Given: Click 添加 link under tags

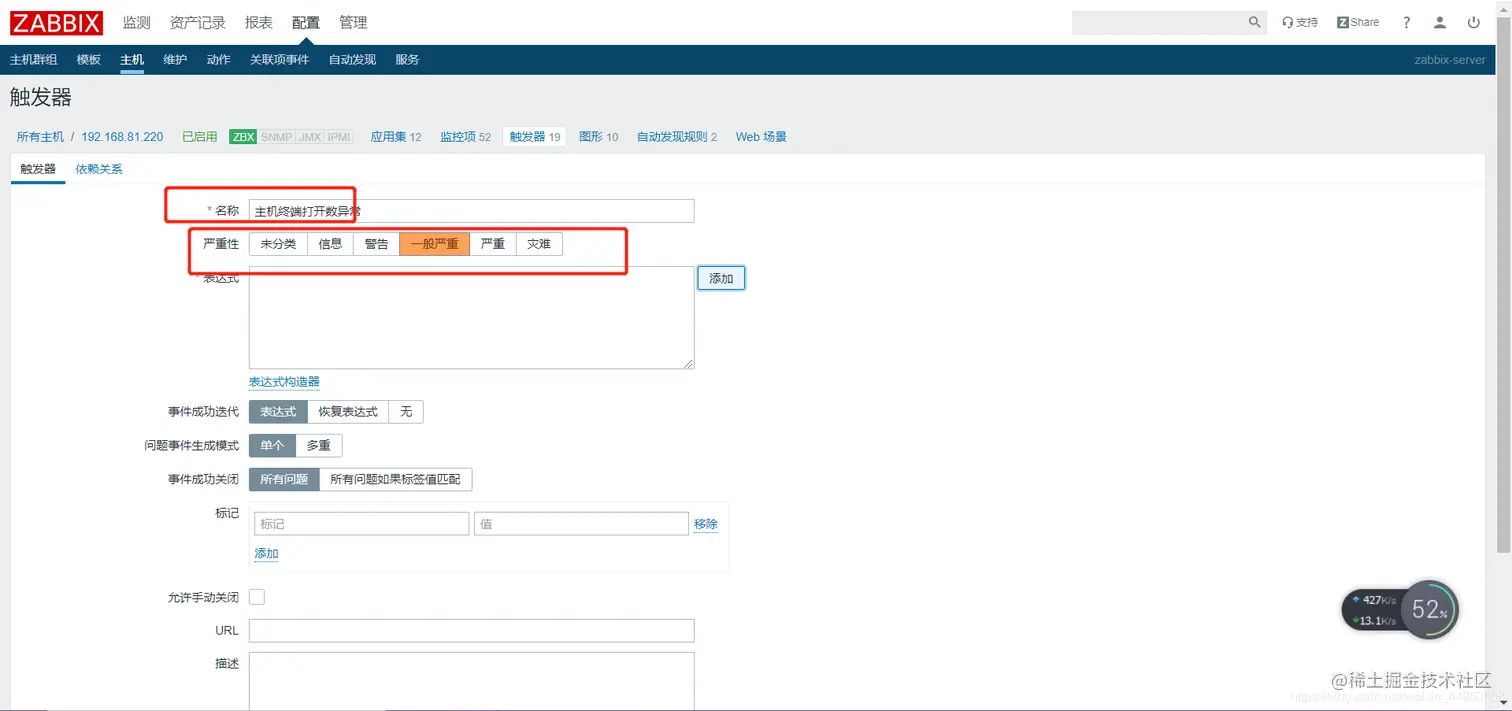Looking at the screenshot, I should (266, 554).
